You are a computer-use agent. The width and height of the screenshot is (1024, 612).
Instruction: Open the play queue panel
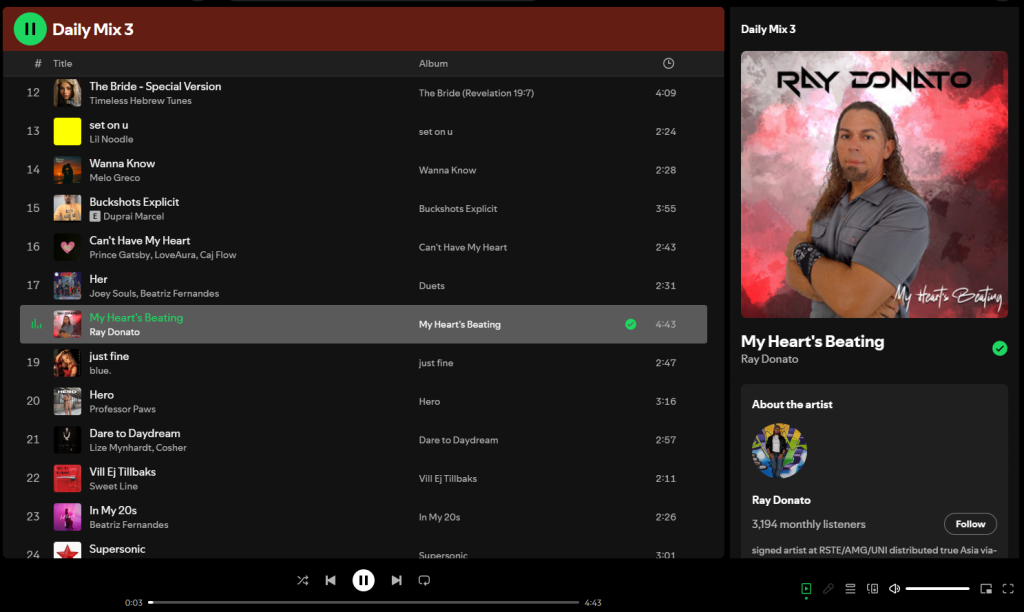849,588
